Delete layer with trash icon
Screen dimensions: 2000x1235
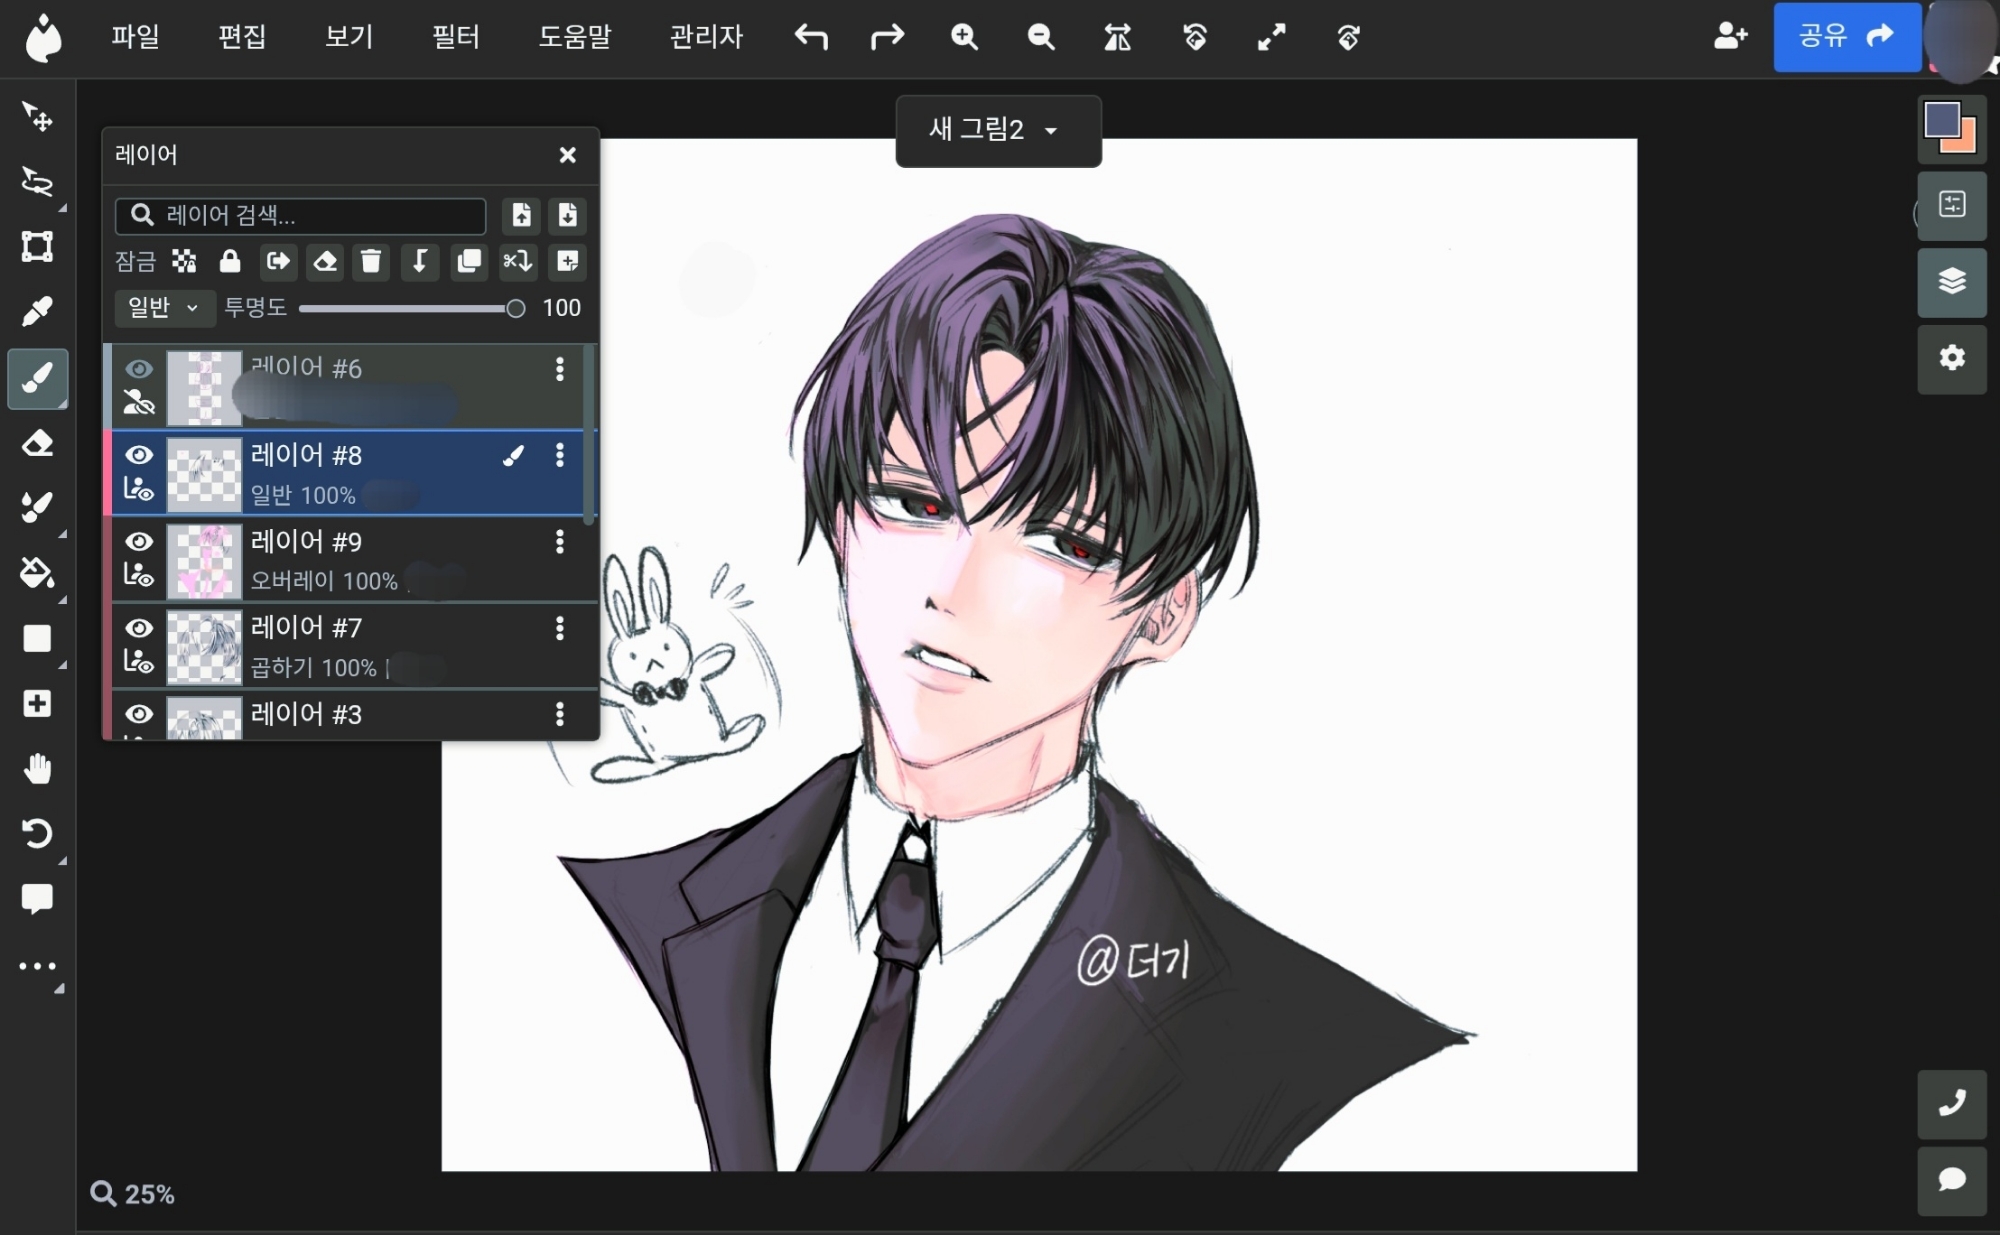(x=371, y=262)
